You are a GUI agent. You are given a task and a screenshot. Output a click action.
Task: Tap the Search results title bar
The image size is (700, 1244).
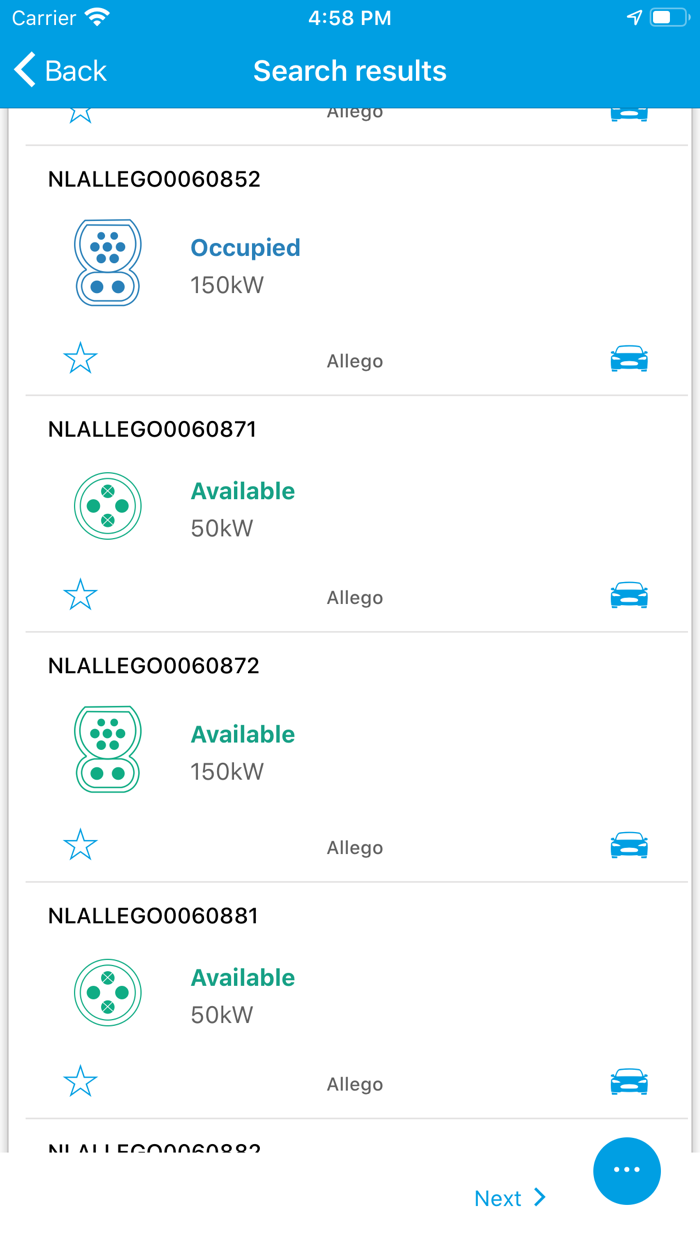coord(350,70)
